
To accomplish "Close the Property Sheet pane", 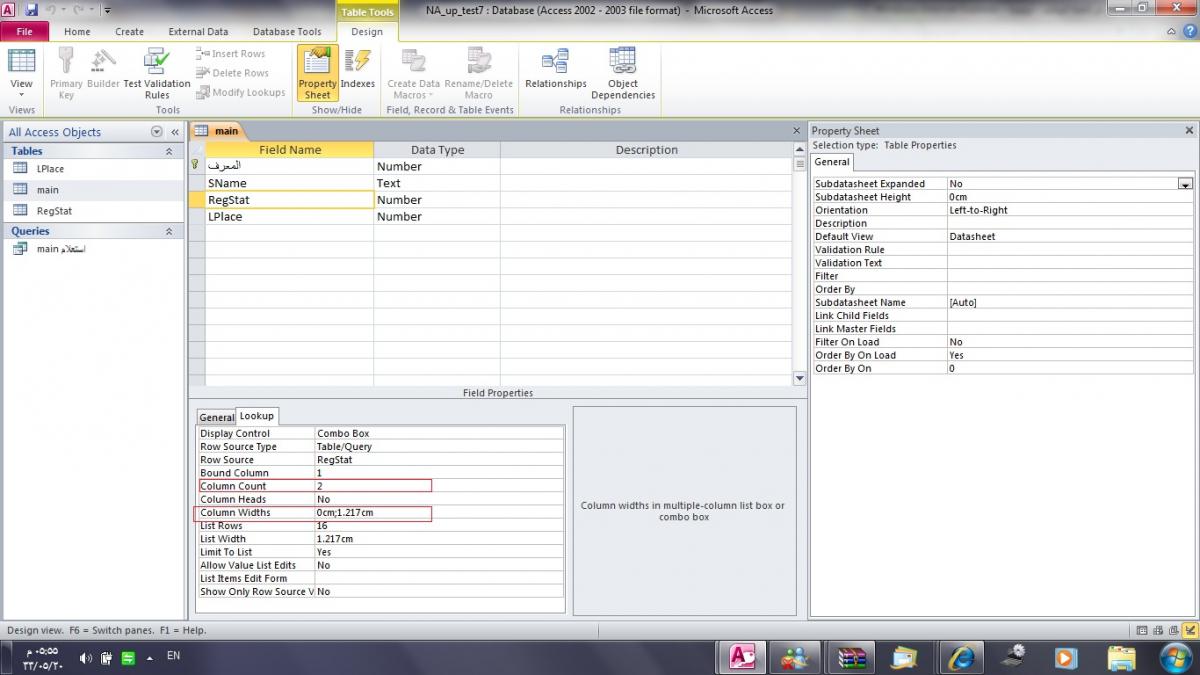I will coord(1189,131).
